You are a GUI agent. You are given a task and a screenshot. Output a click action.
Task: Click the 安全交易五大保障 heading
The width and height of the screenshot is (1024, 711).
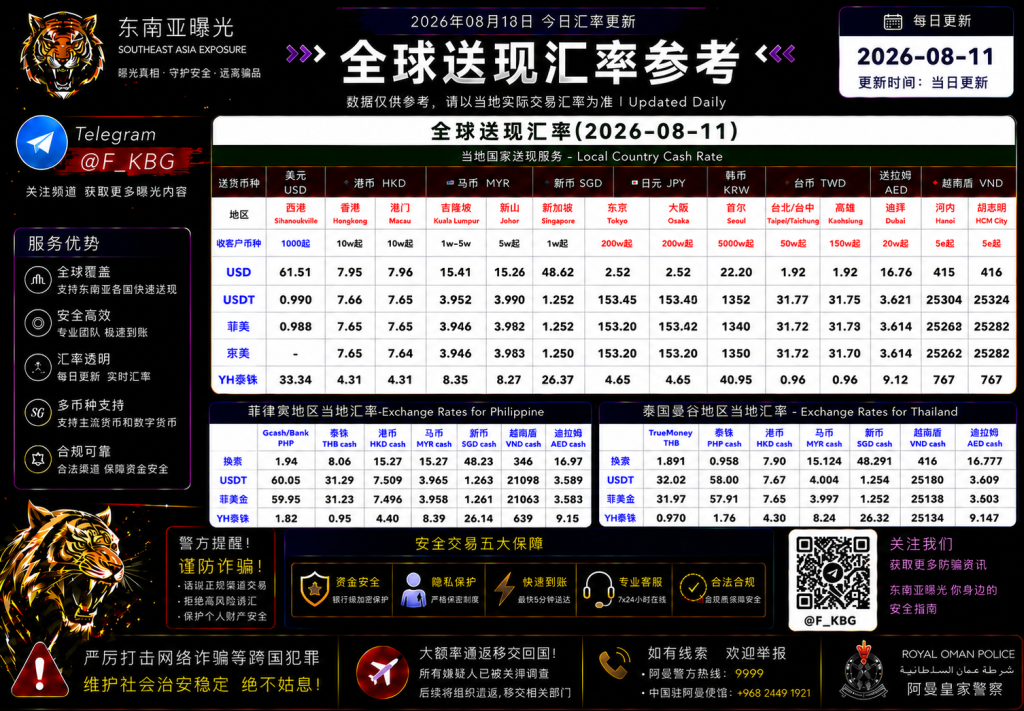(479, 545)
